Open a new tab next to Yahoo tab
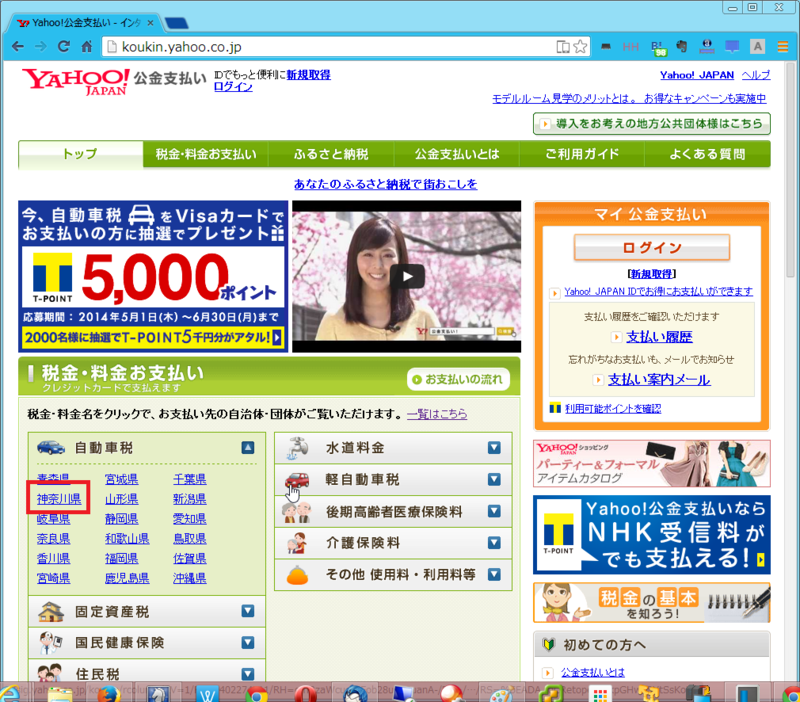Viewport: 800px width, 702px height. click(177, 23)
